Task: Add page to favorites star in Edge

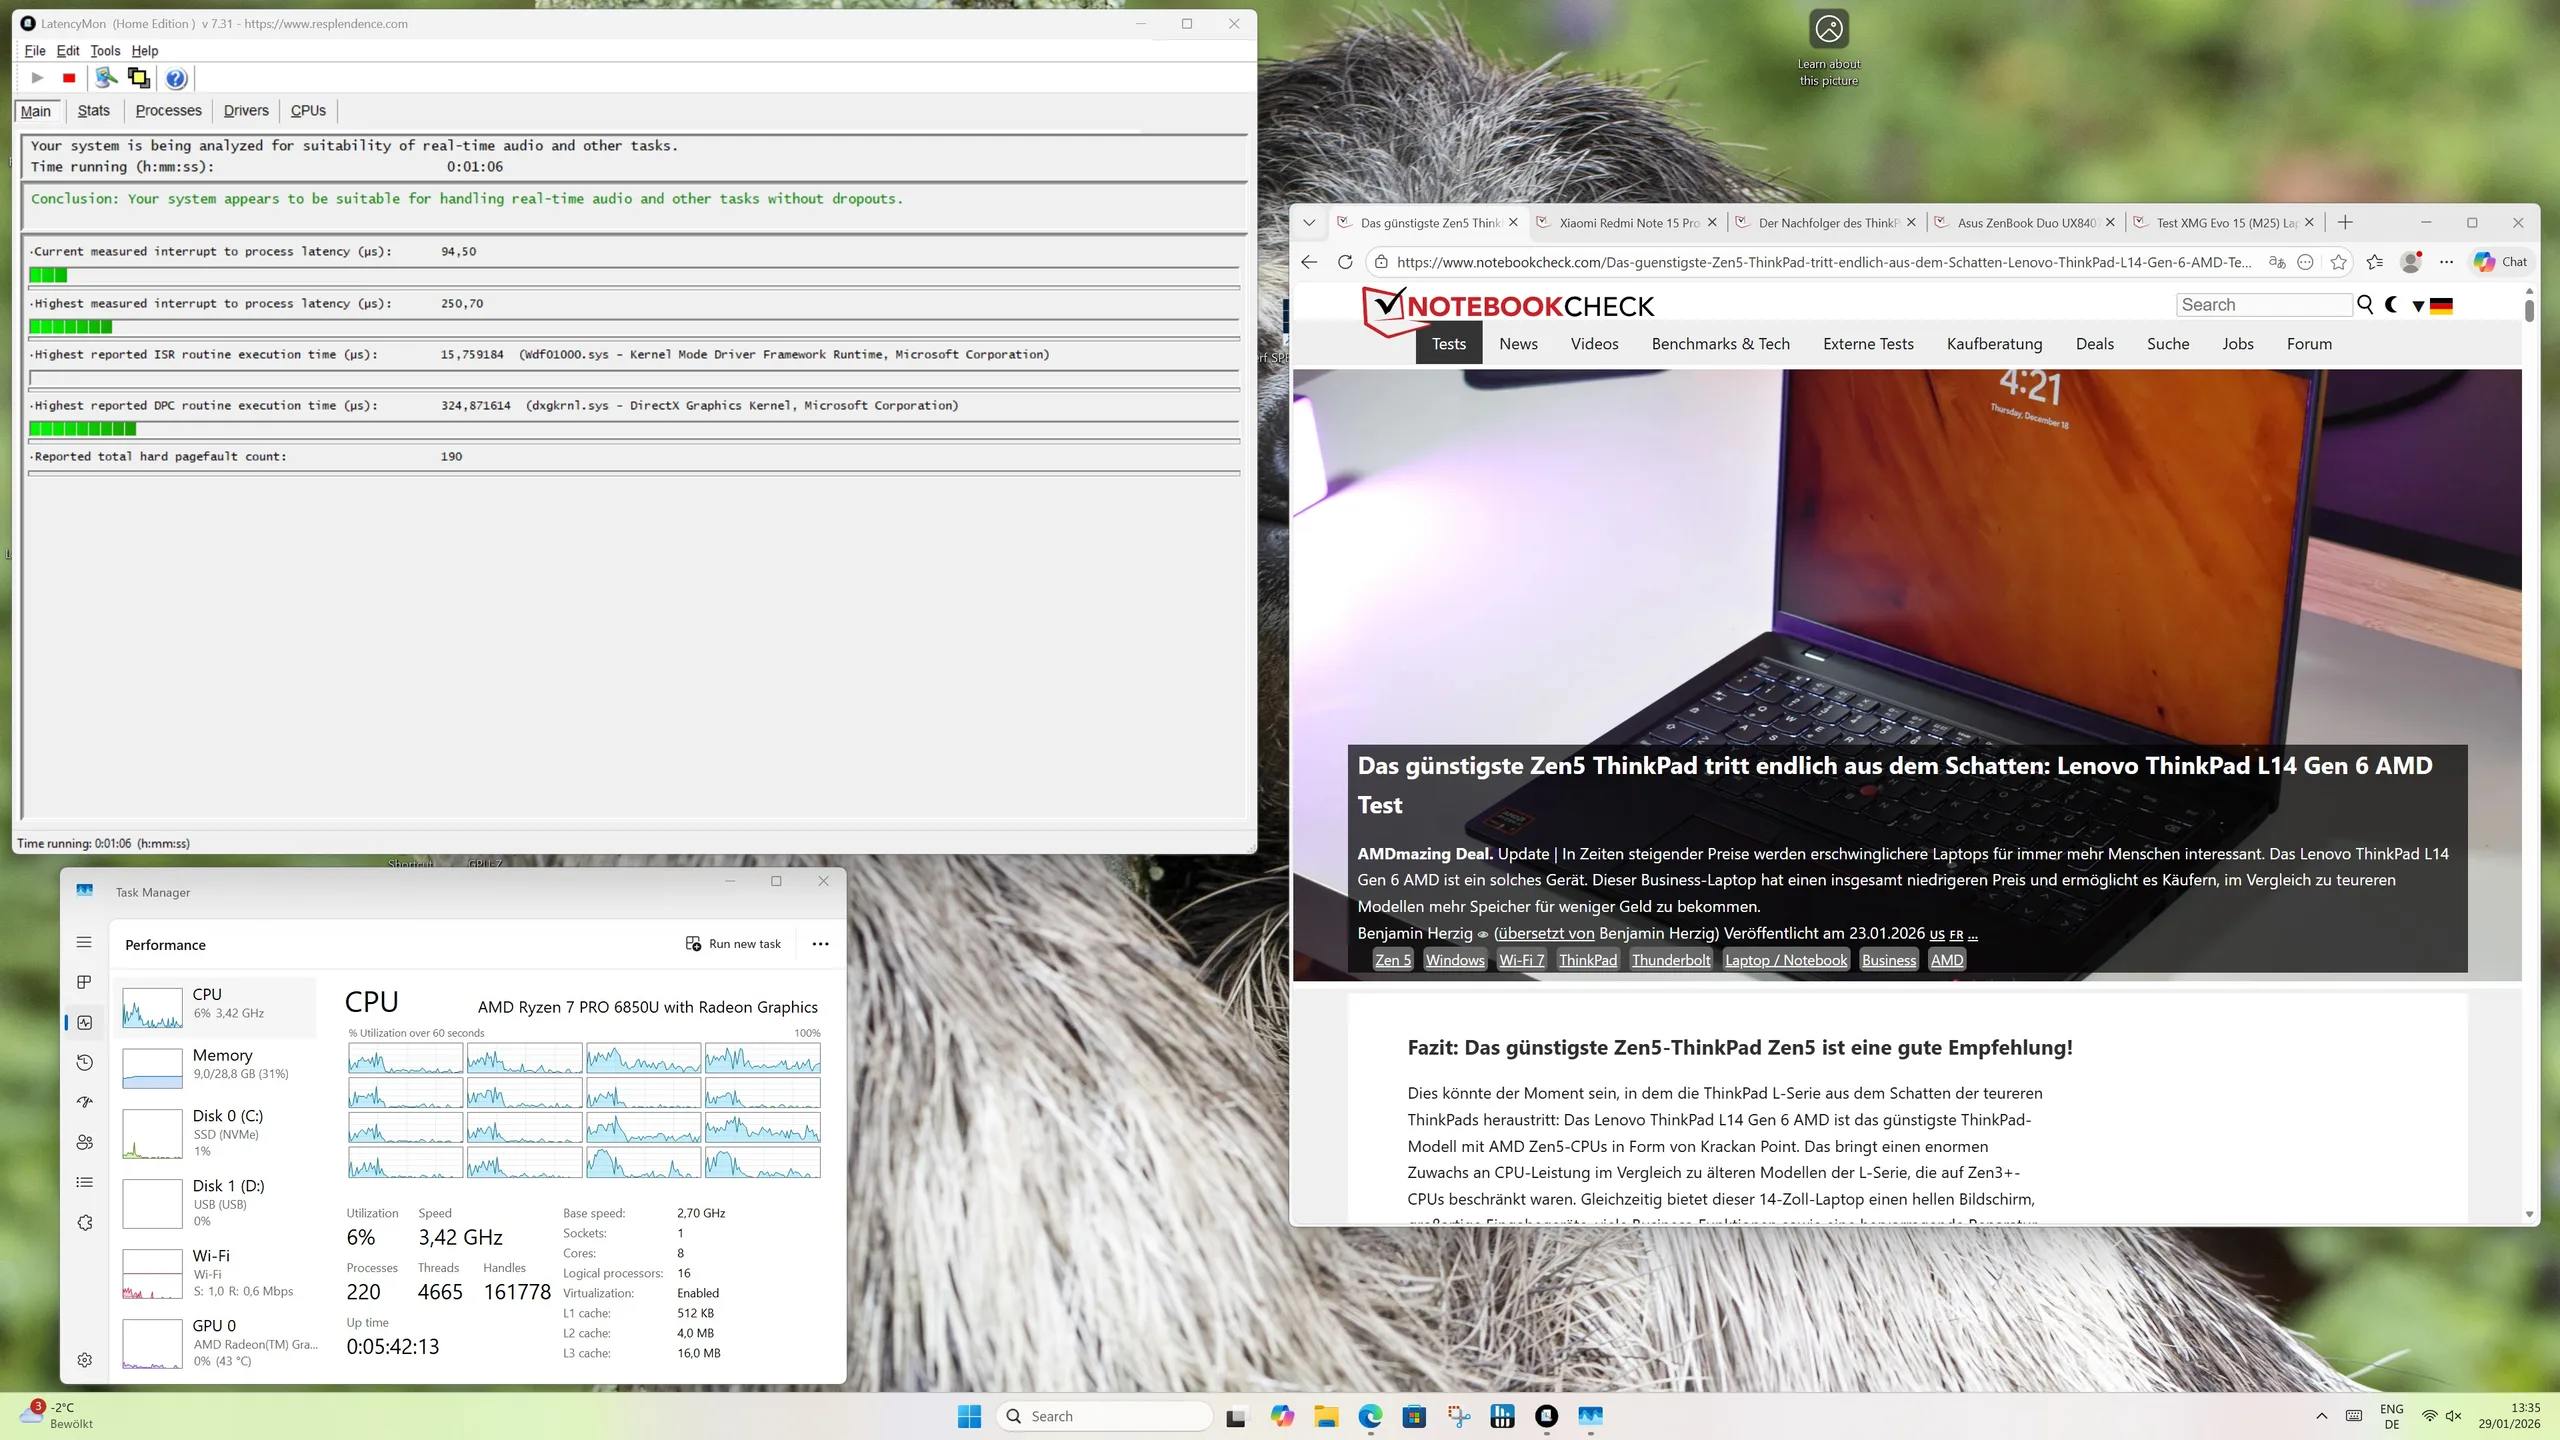Action: pos(2338,262)
